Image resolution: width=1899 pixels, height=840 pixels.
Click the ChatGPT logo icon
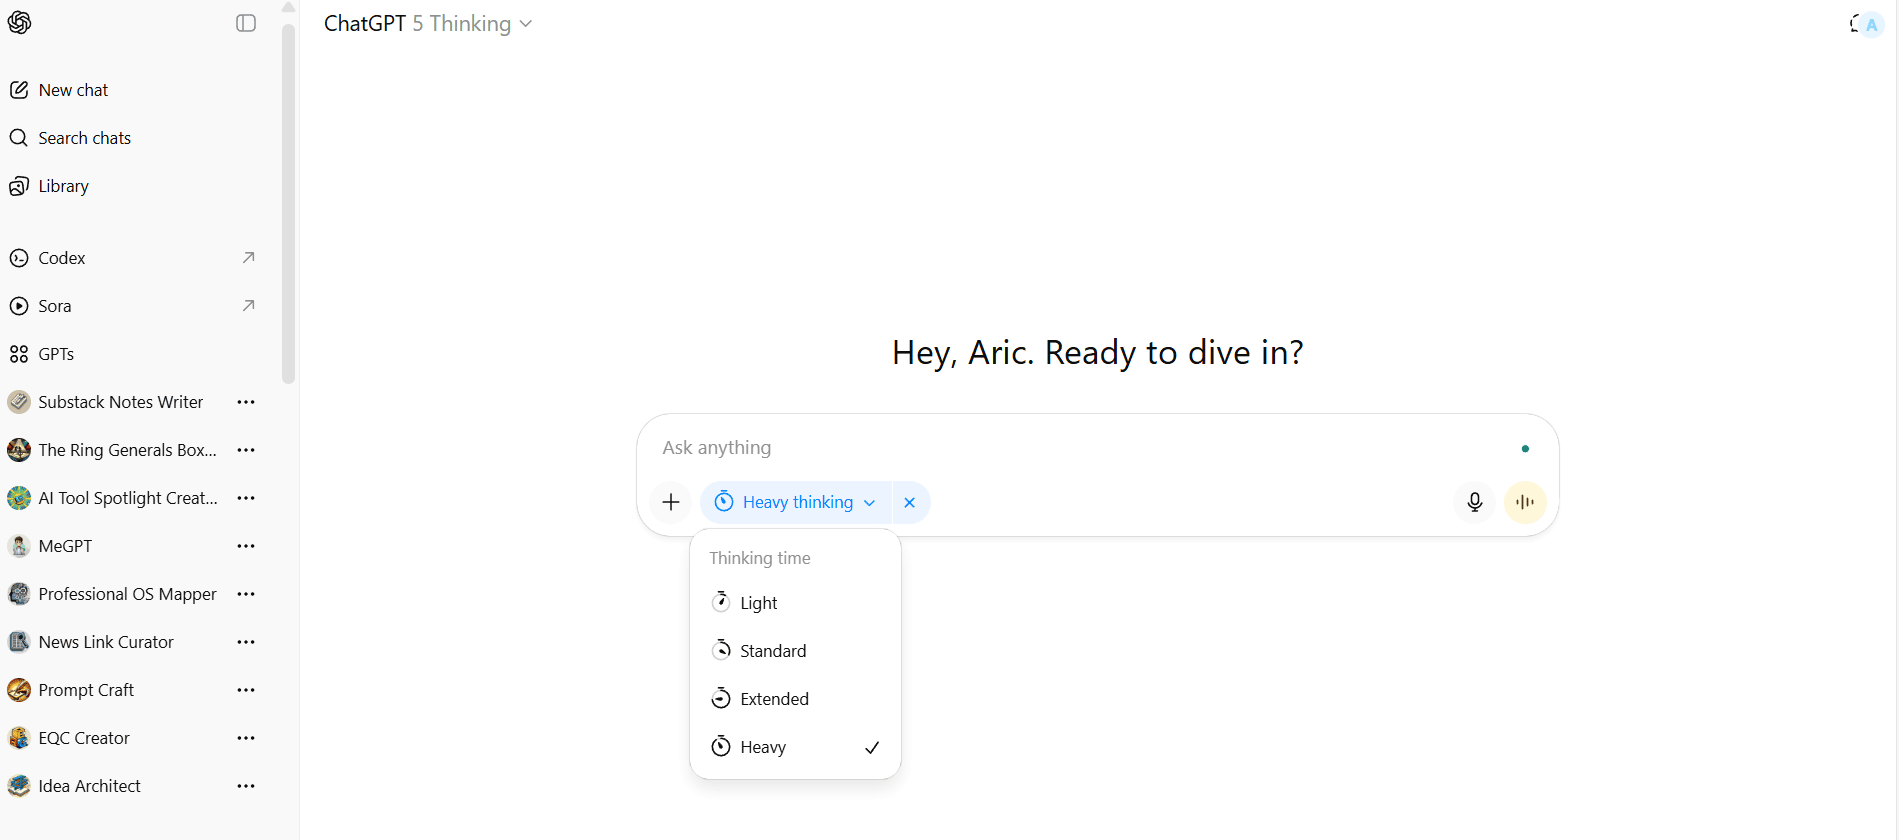pyautogui.click(x=20, y=23)
